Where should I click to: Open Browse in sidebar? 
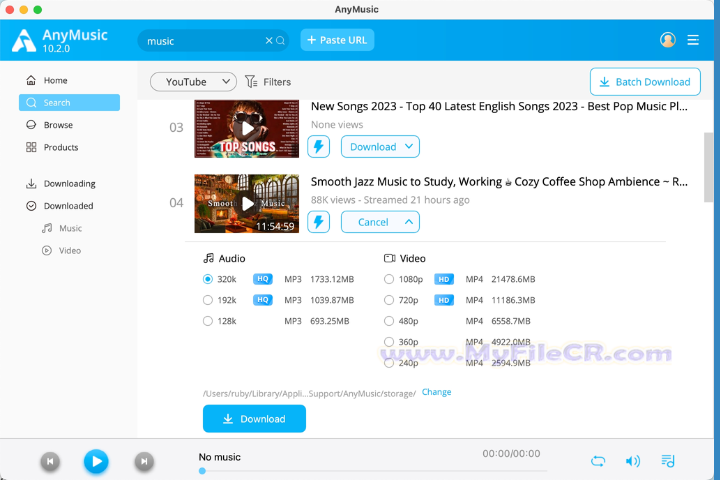click(69, 125)
